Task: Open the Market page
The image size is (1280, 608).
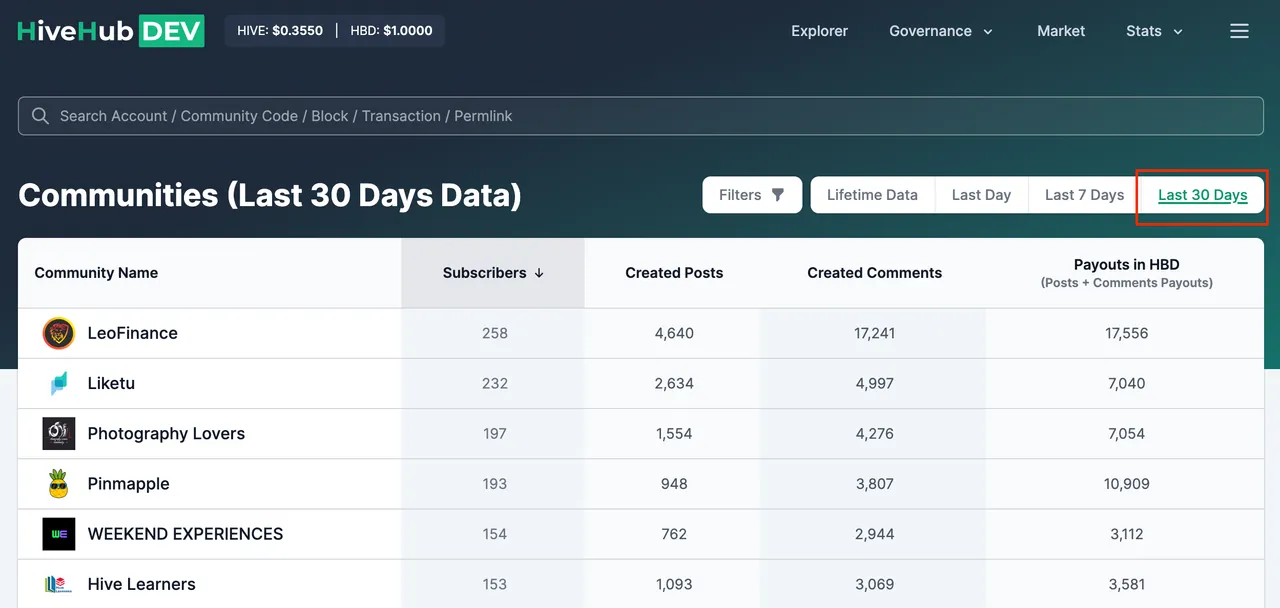Action: point(1061,31)
